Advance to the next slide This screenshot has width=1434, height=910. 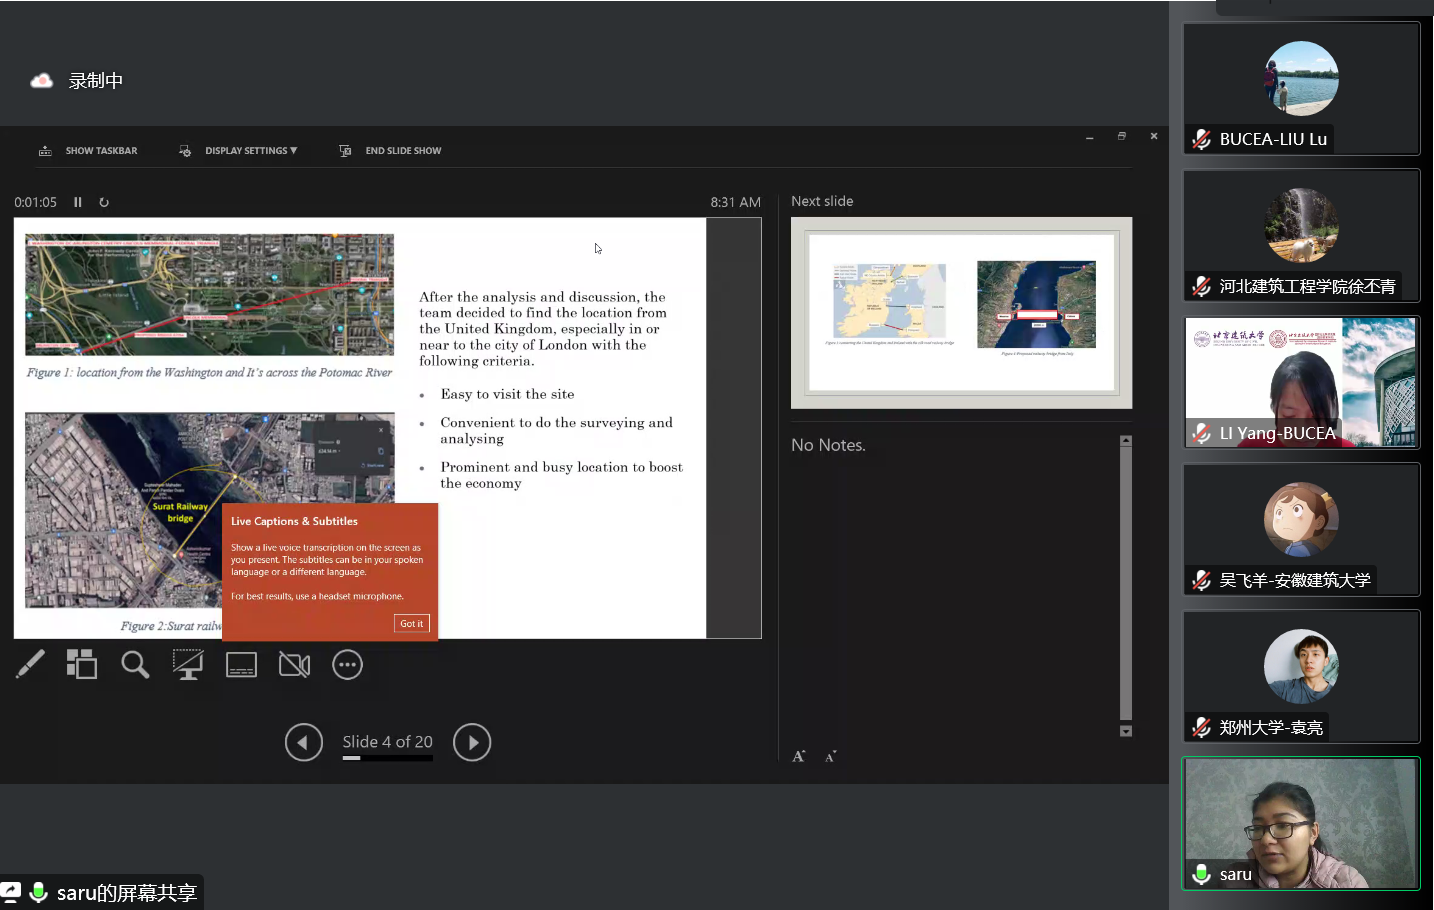472,742
